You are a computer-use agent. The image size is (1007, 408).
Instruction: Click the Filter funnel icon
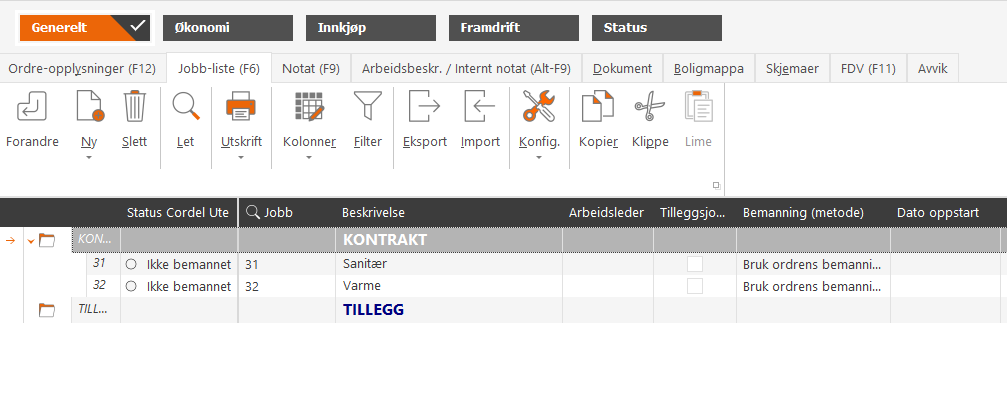pos(367,106)
